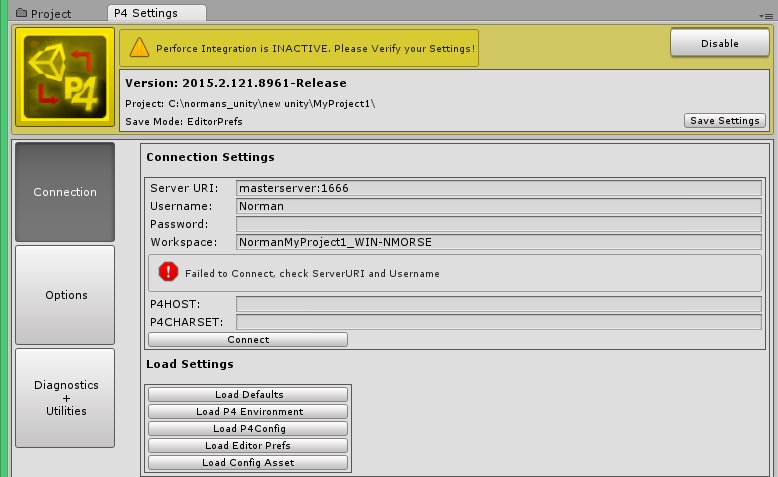
Task: Open the Connection settings section
Action: tap(65, 192)
